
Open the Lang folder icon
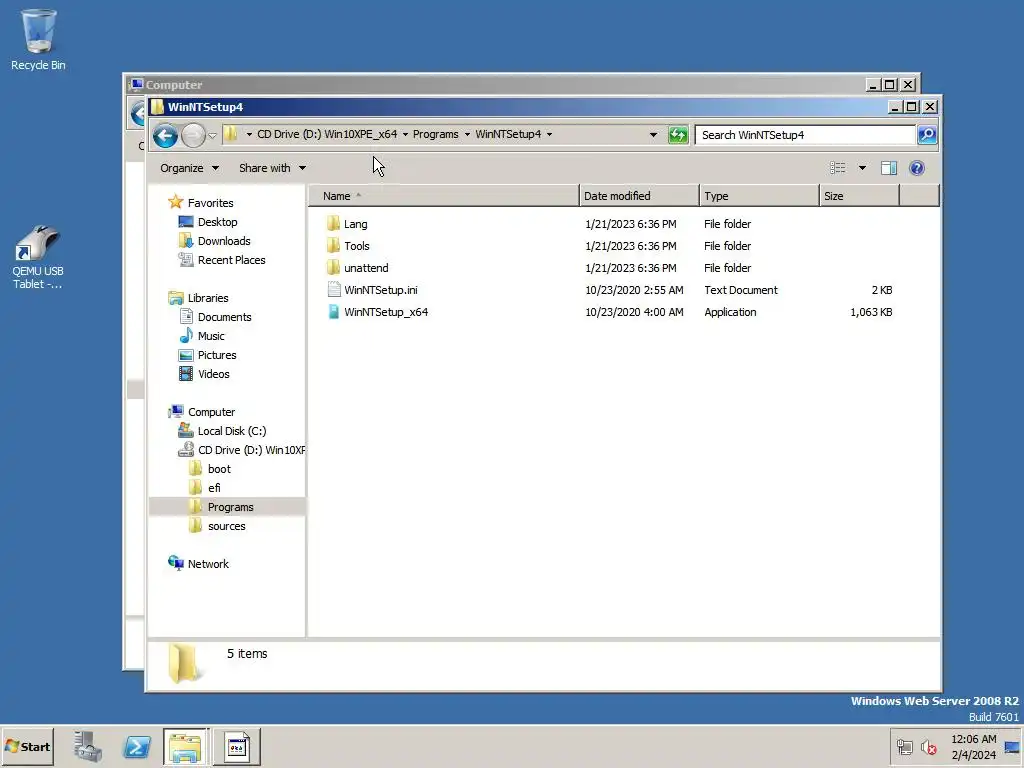pos(333,224)
